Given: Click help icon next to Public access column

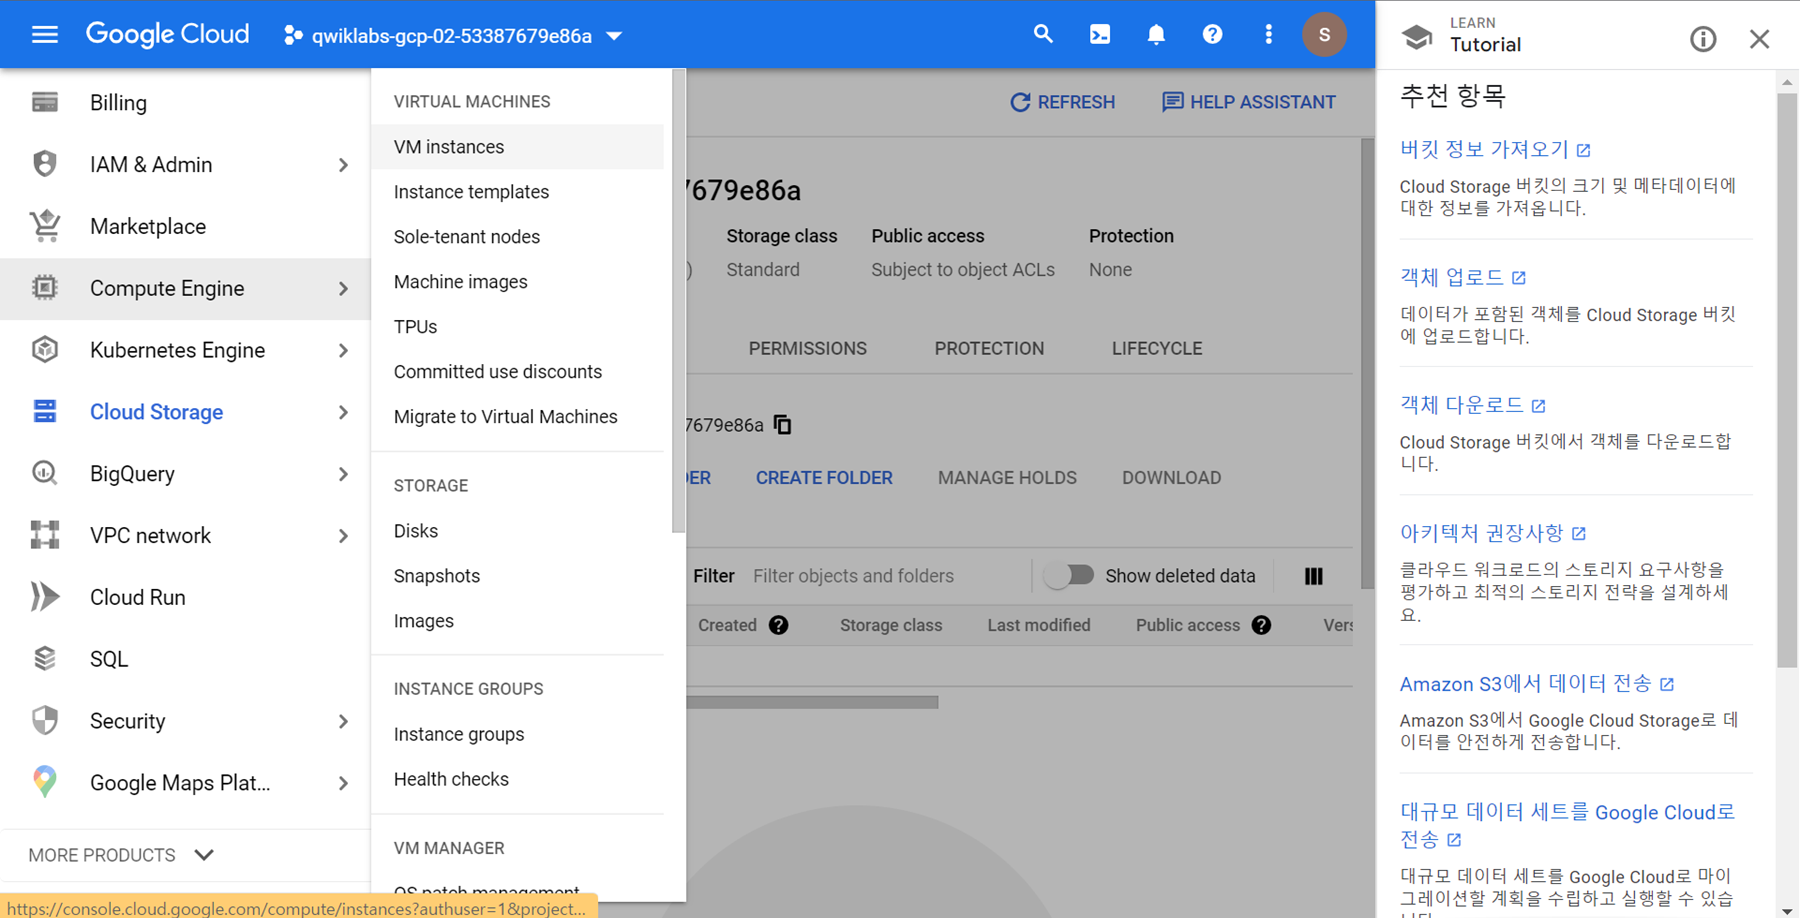Looking at the screenshot, I should click(1262, 625).
